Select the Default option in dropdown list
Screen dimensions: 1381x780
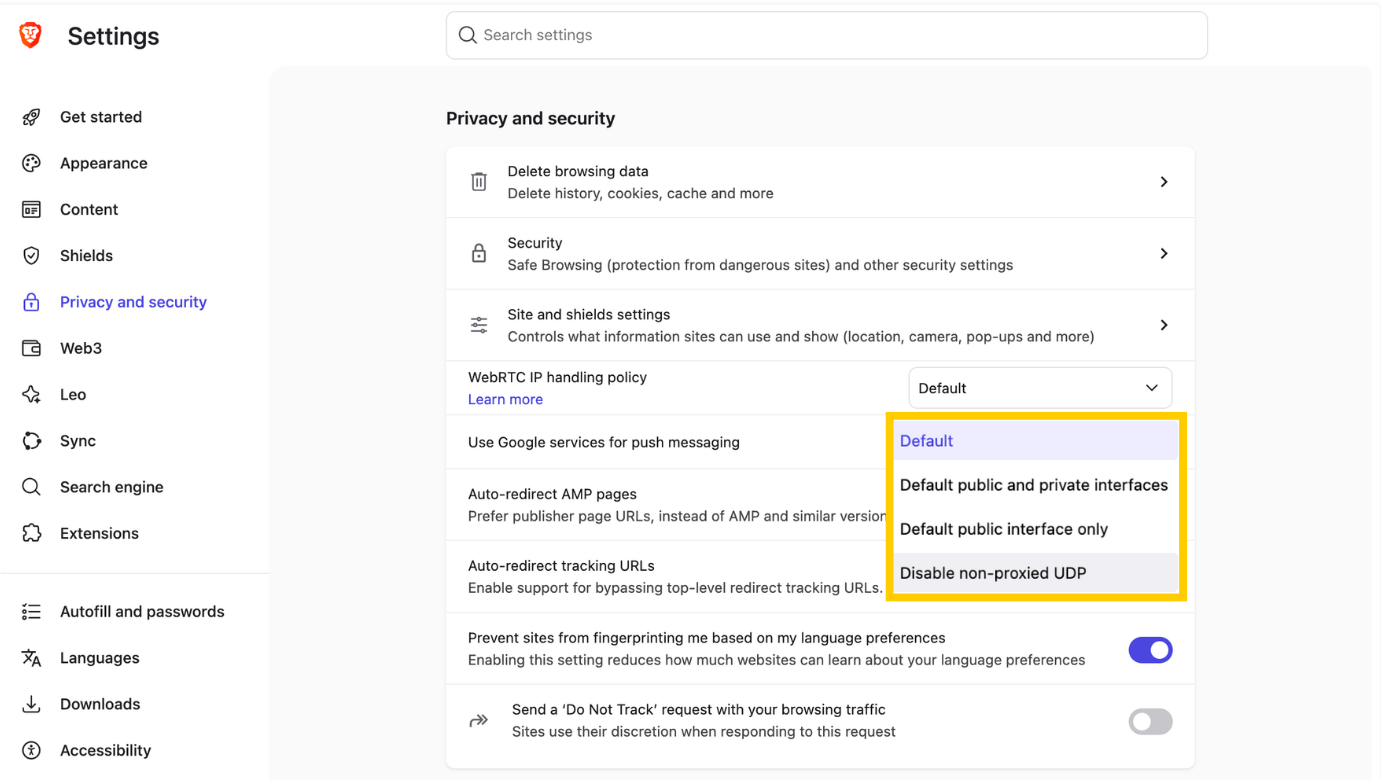pyautogui.click(x=1036, y=441)
